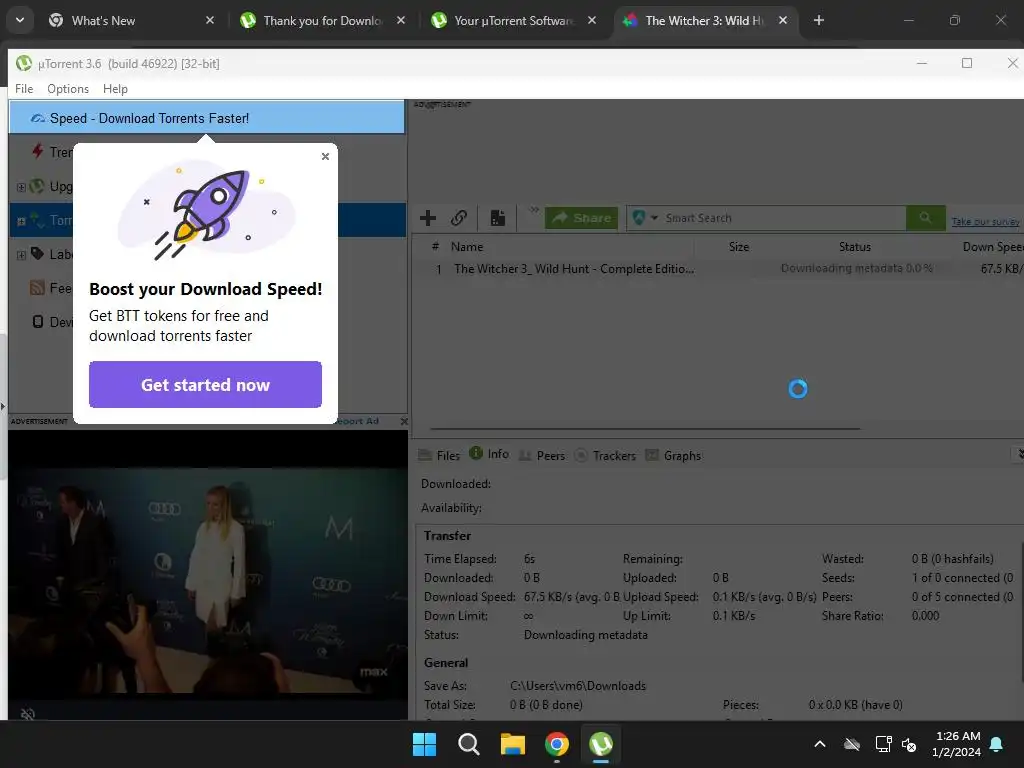This screenshot has height=768, width=1024.
Task: Click the green search magnifier button
Action: pyautogui.click(x=925, y=218)
